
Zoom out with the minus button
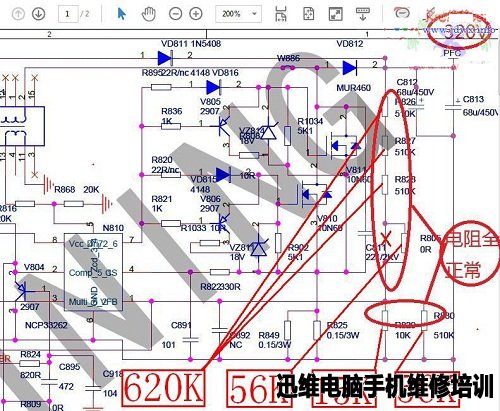tap(175, 14)
